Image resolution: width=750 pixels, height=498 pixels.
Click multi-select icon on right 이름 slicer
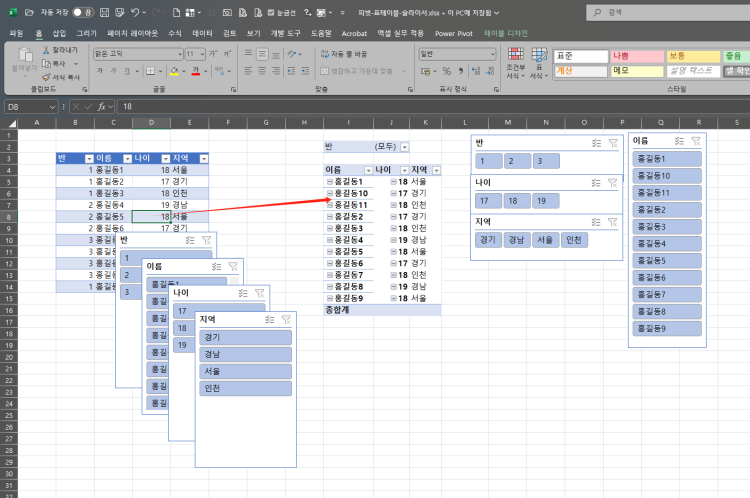(680, 141)
